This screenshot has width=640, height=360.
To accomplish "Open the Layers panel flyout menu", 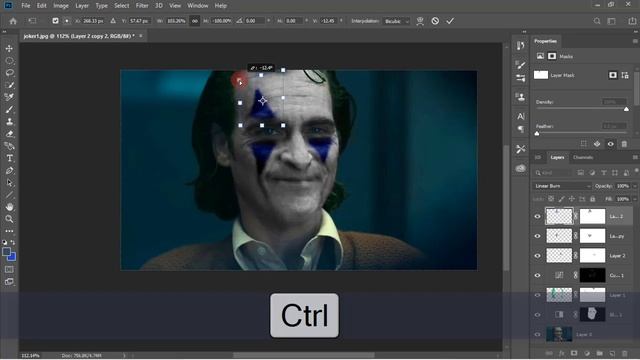I will pos(635,157).
